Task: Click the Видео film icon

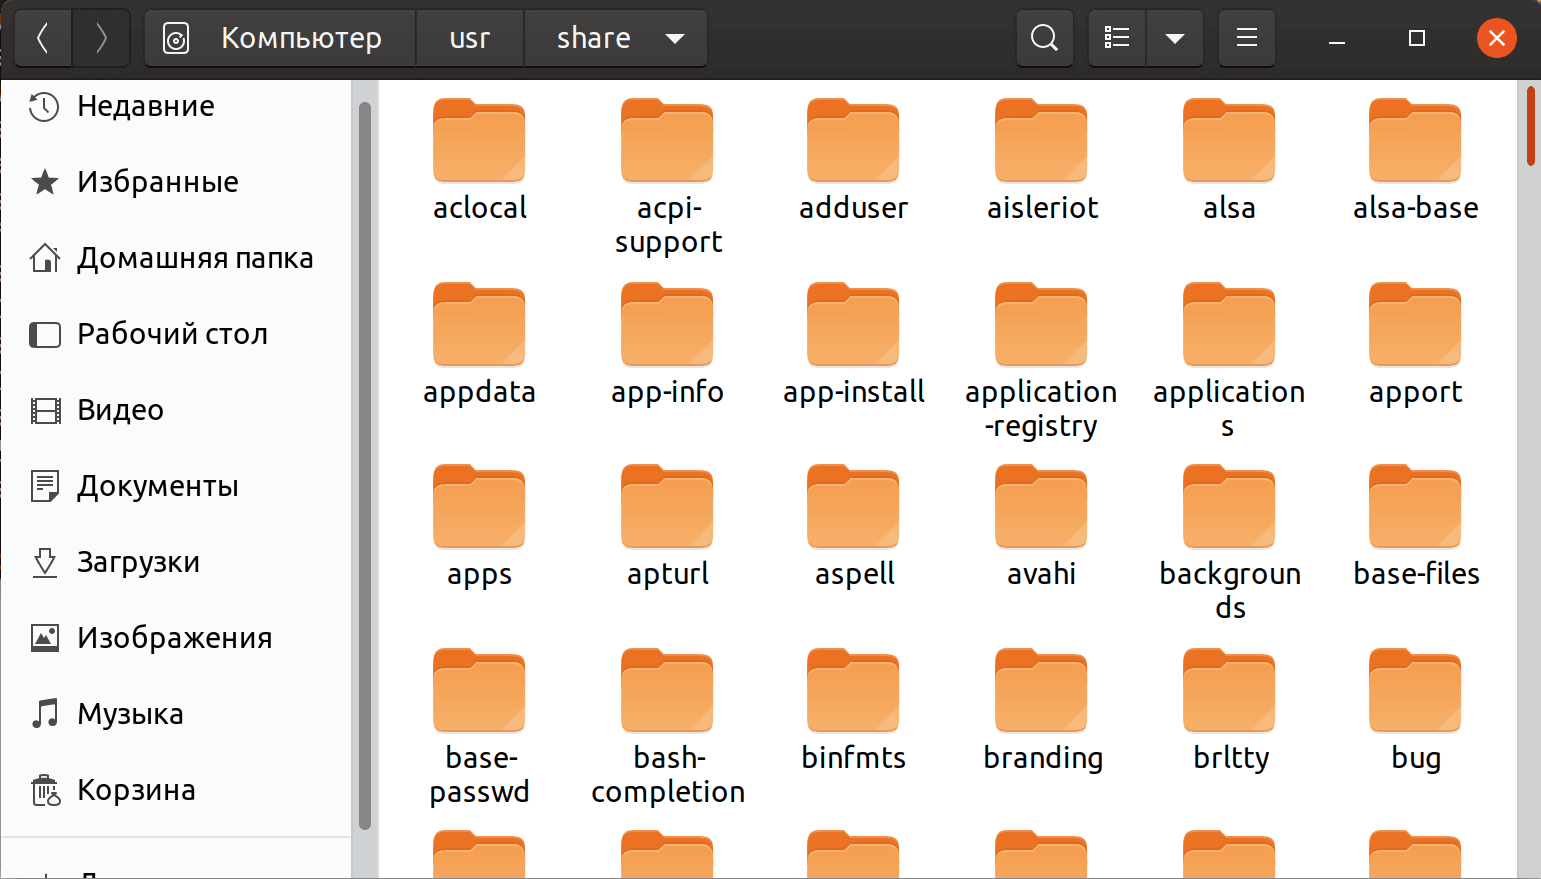Action: pos(44,410)
